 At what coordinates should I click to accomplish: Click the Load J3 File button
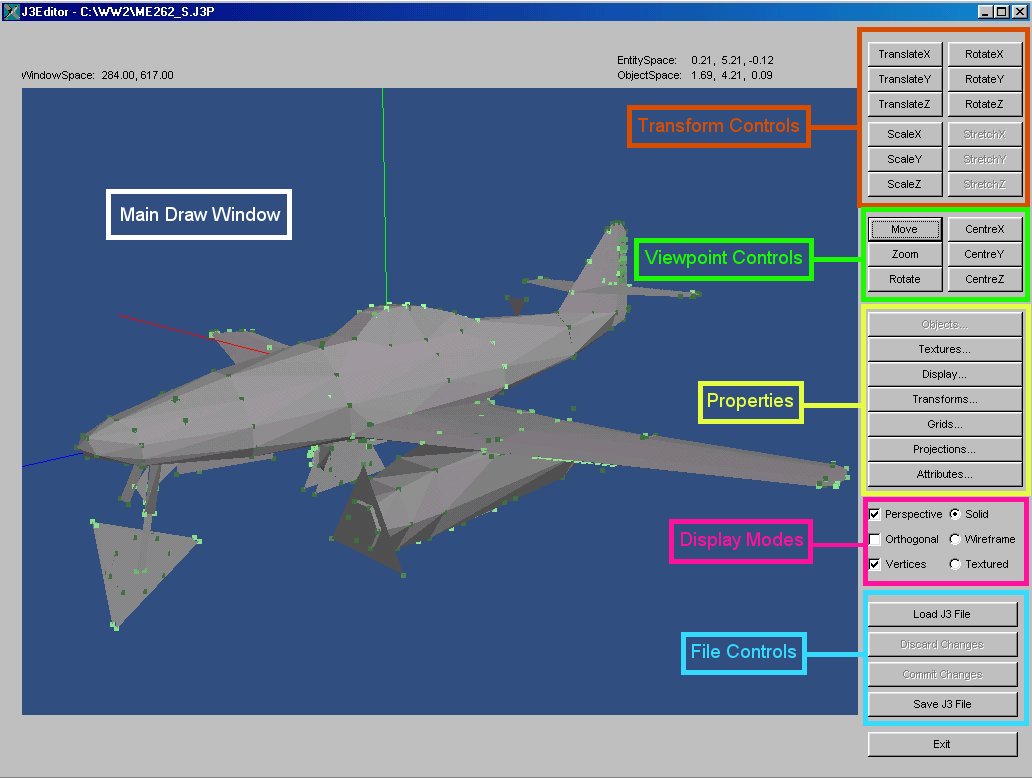942,614
